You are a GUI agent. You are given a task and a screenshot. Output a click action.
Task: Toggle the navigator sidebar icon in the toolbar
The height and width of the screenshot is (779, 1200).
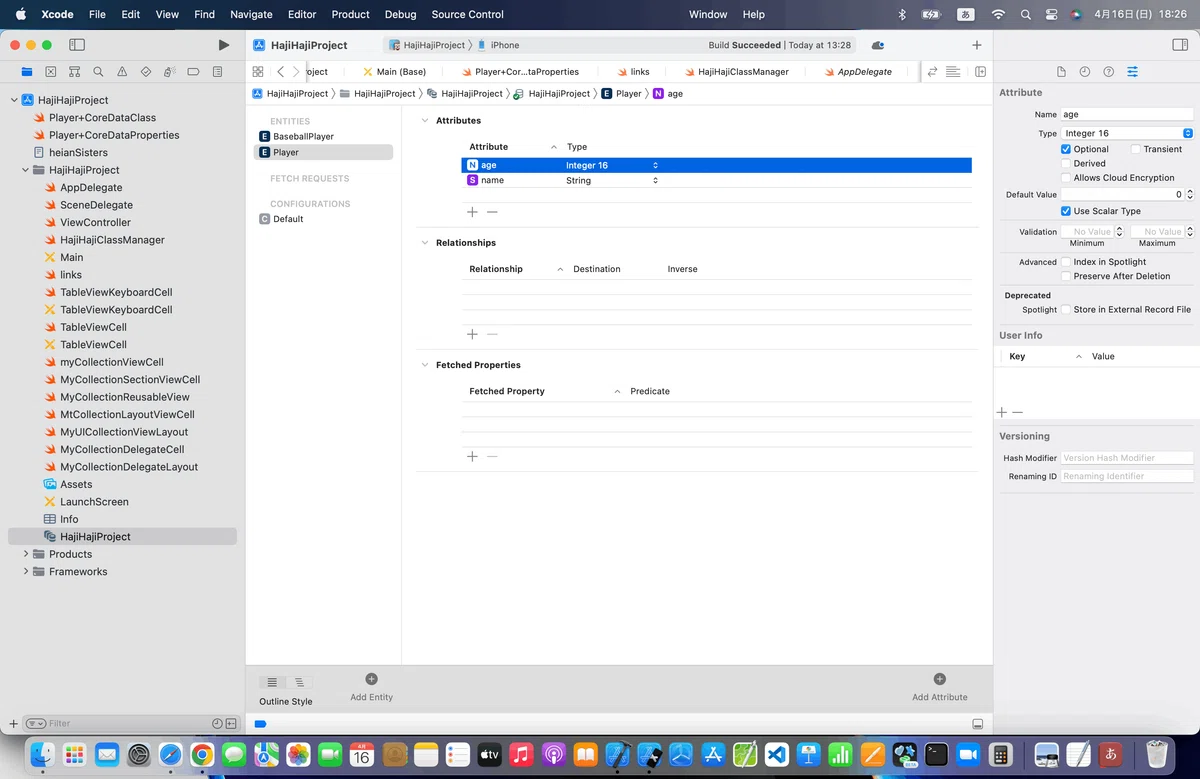tap(77, 45)
